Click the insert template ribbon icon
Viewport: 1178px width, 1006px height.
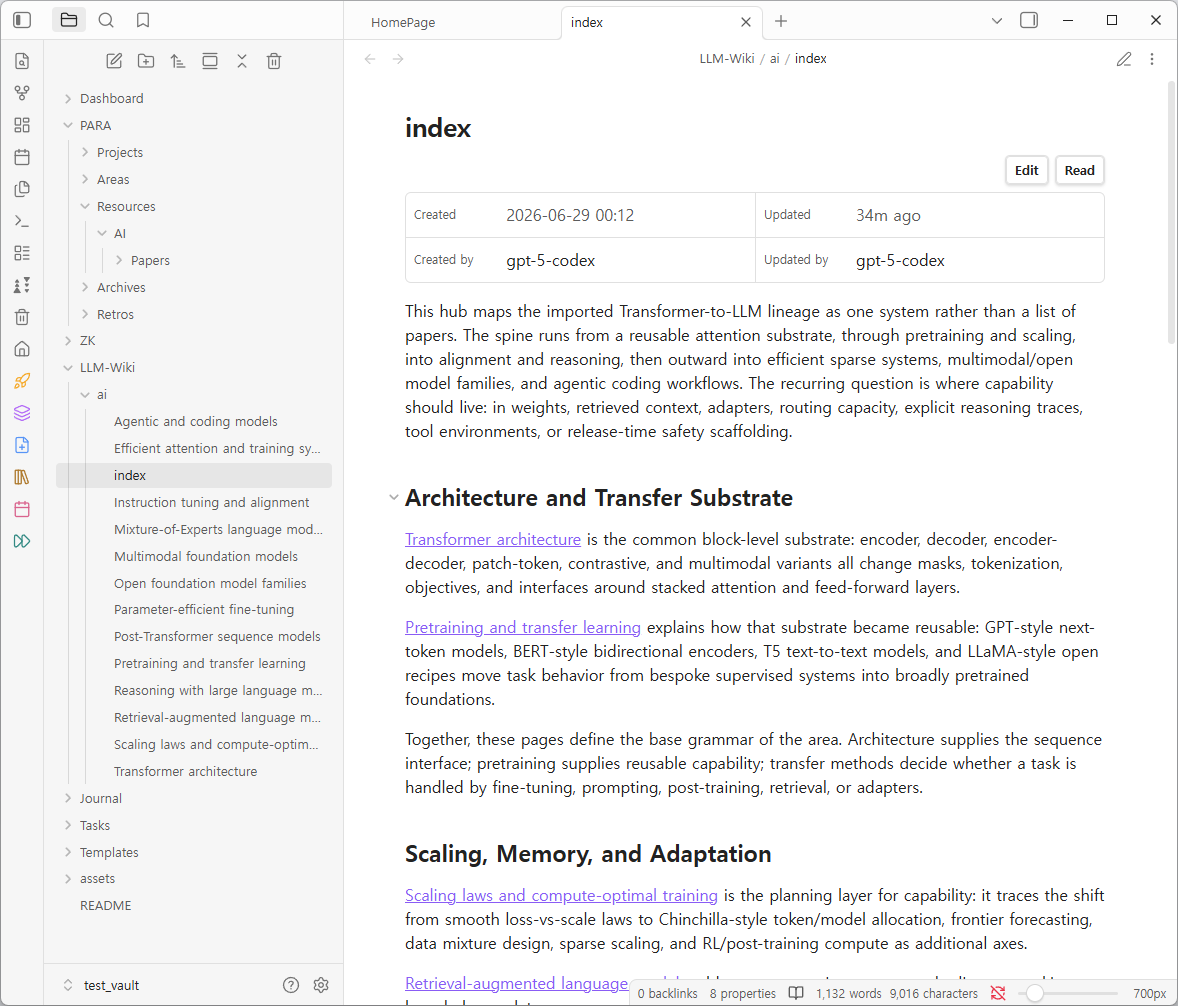coord(22,189)
